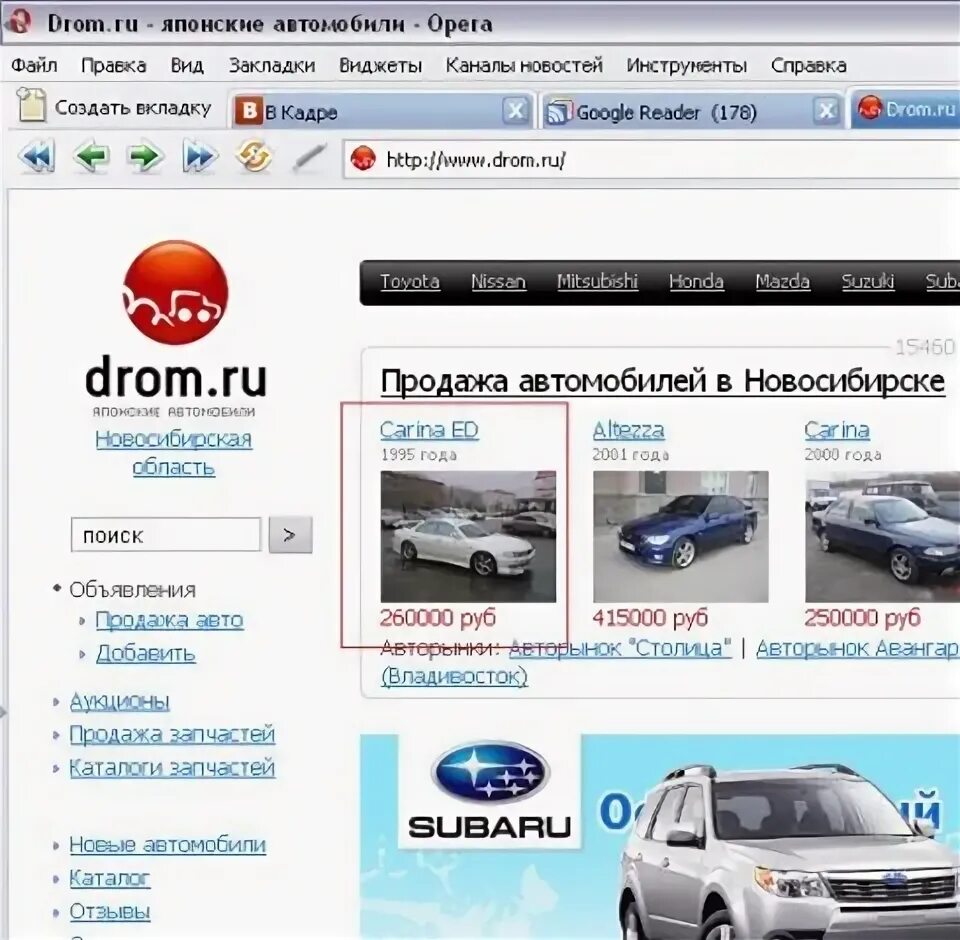Reload the page with the refresh icon
Viewport: 960px width, 940px height.
[x=253, y=156]
